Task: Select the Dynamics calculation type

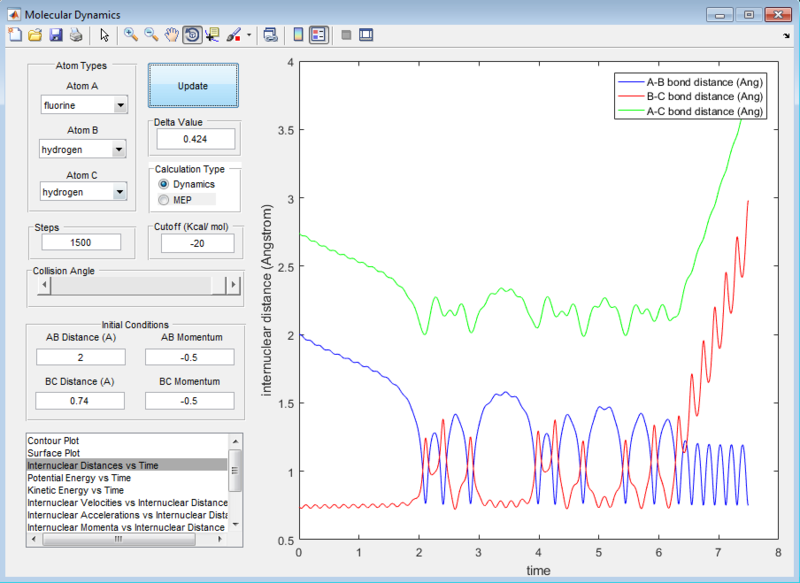Action: point(164,184)
